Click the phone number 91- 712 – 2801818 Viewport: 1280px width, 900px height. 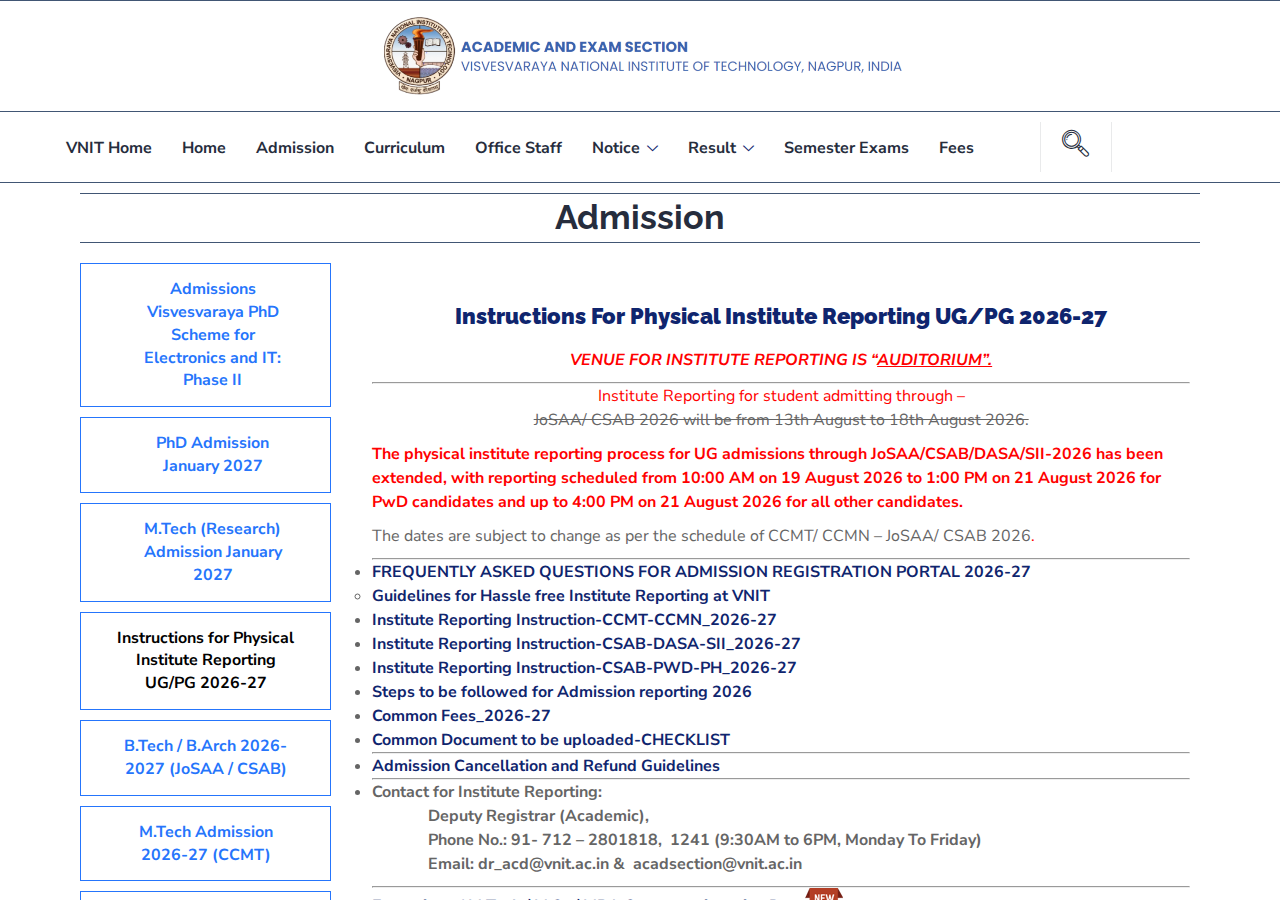click(585, 840)
